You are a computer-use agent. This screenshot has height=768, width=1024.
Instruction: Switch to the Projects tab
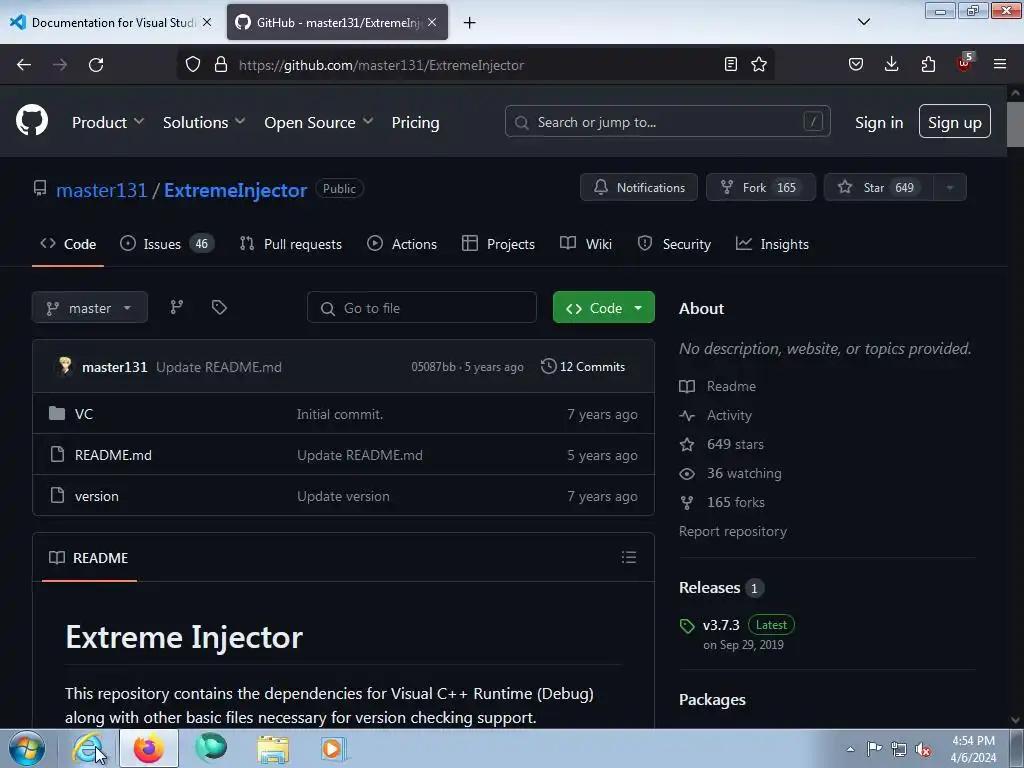pyautogui.click(x=498, y=244)
